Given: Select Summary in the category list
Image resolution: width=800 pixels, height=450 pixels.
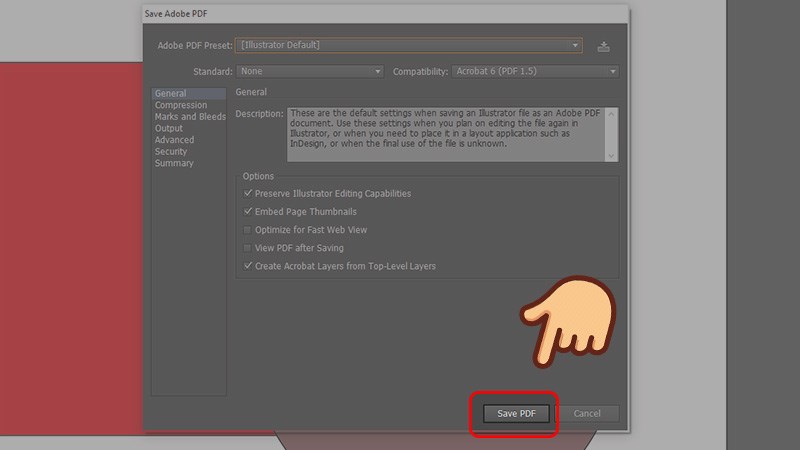Looking at the screenshot, I should [174, 163].
